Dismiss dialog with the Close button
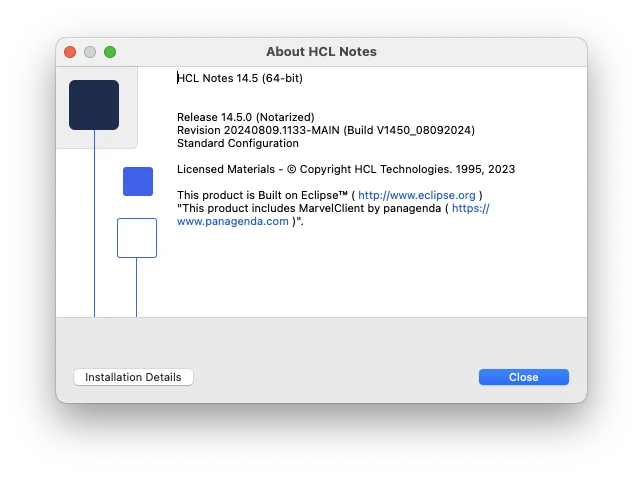643x477 pixels. [x=524, y=377]
